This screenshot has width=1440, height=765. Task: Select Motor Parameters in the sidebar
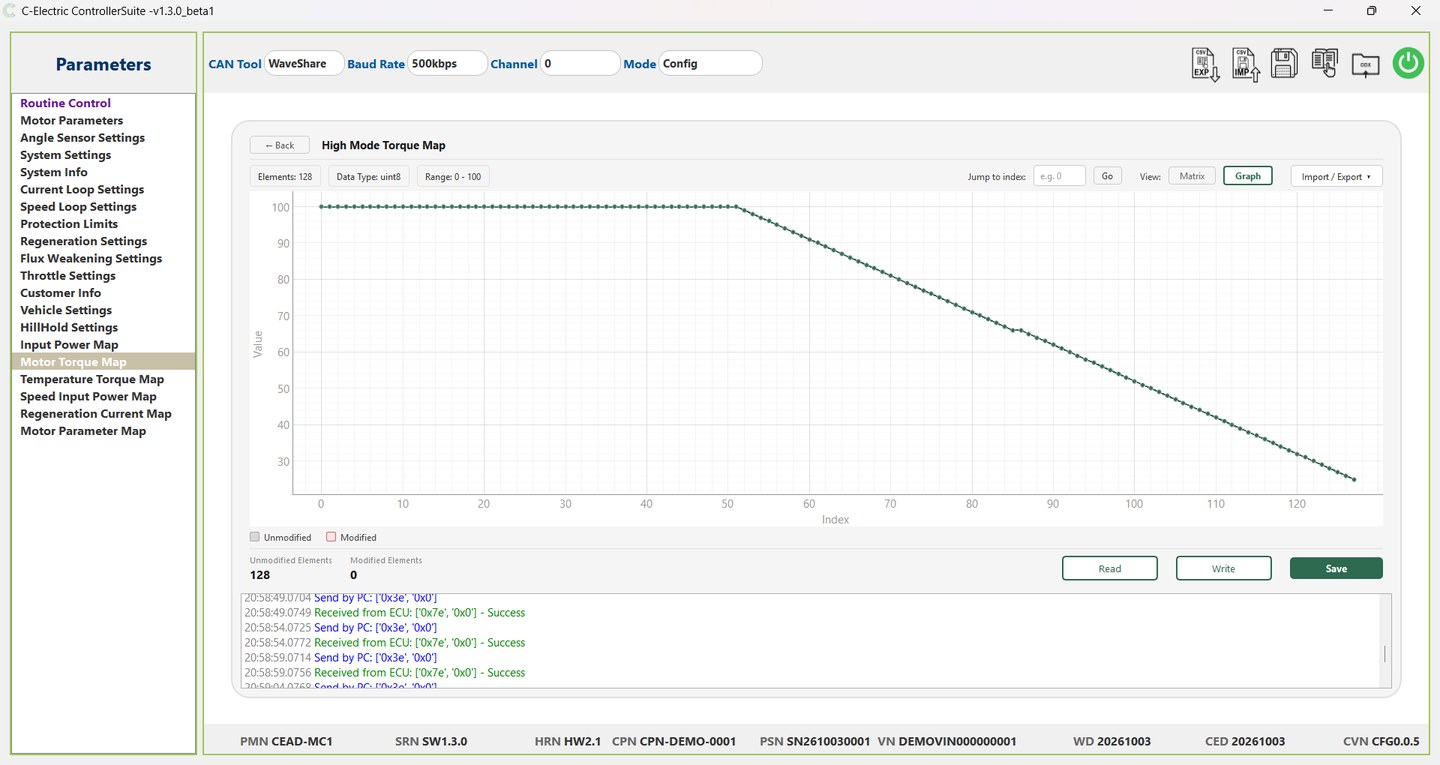72,120
